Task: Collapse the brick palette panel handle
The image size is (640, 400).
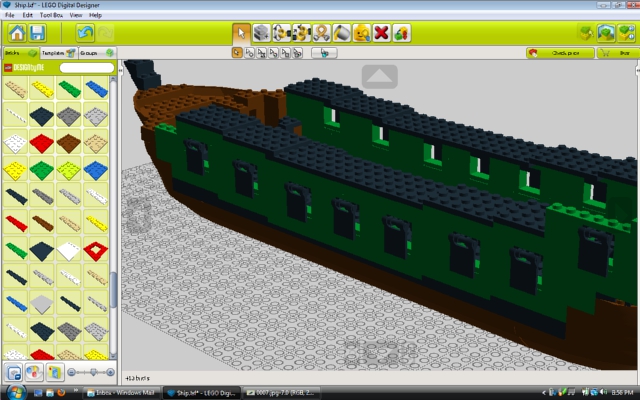Action: coord(120,70)
